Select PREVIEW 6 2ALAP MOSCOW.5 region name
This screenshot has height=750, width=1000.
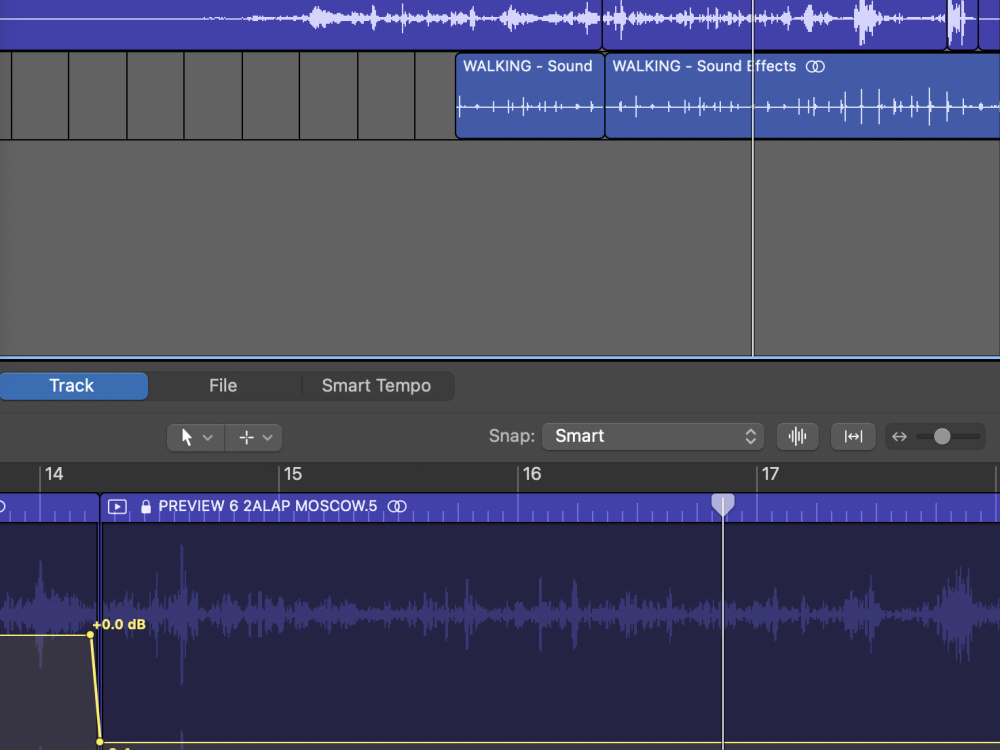pyautogui.click(x=268, y=506)
